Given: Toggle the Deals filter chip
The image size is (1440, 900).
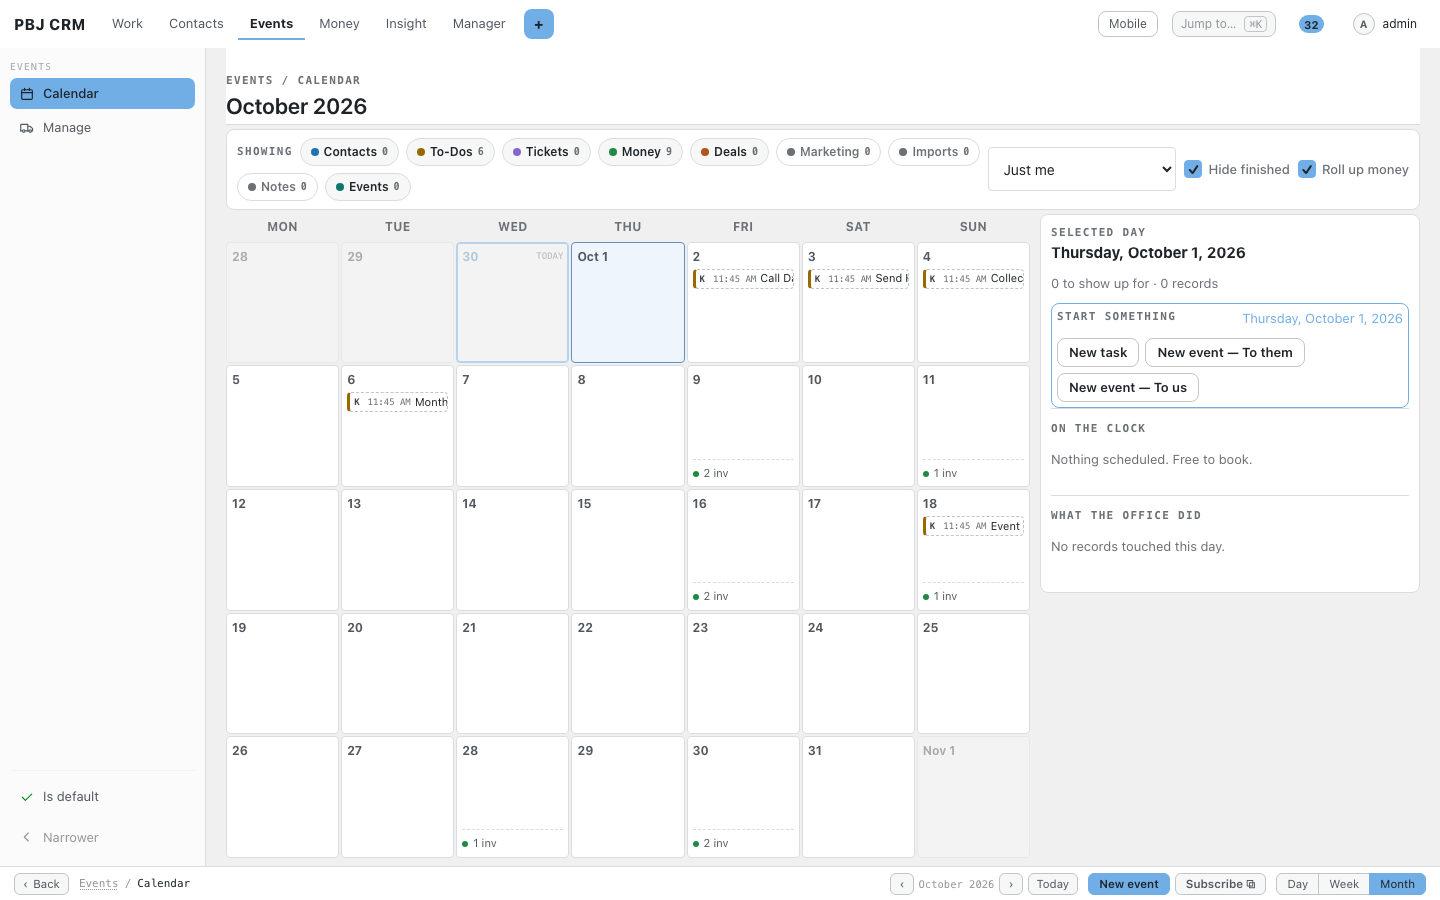Looking at the screenshot, I should [x=729, y=152].
